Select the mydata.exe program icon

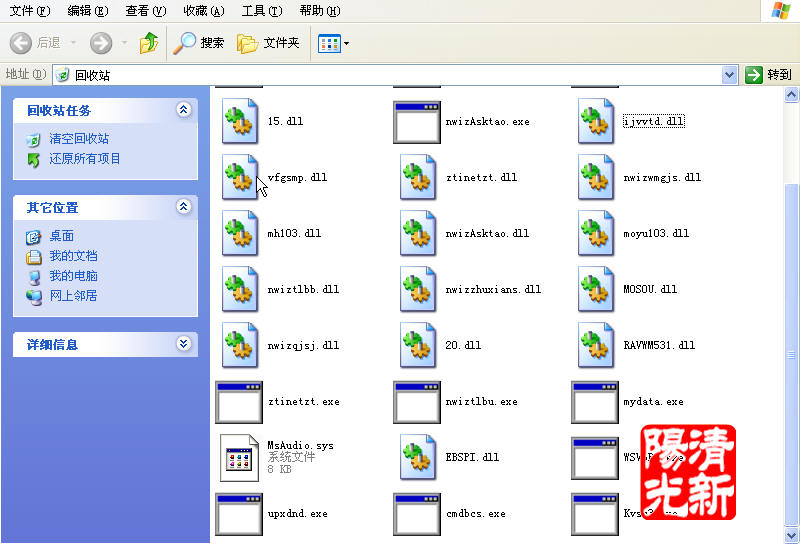tap(595, 402)
